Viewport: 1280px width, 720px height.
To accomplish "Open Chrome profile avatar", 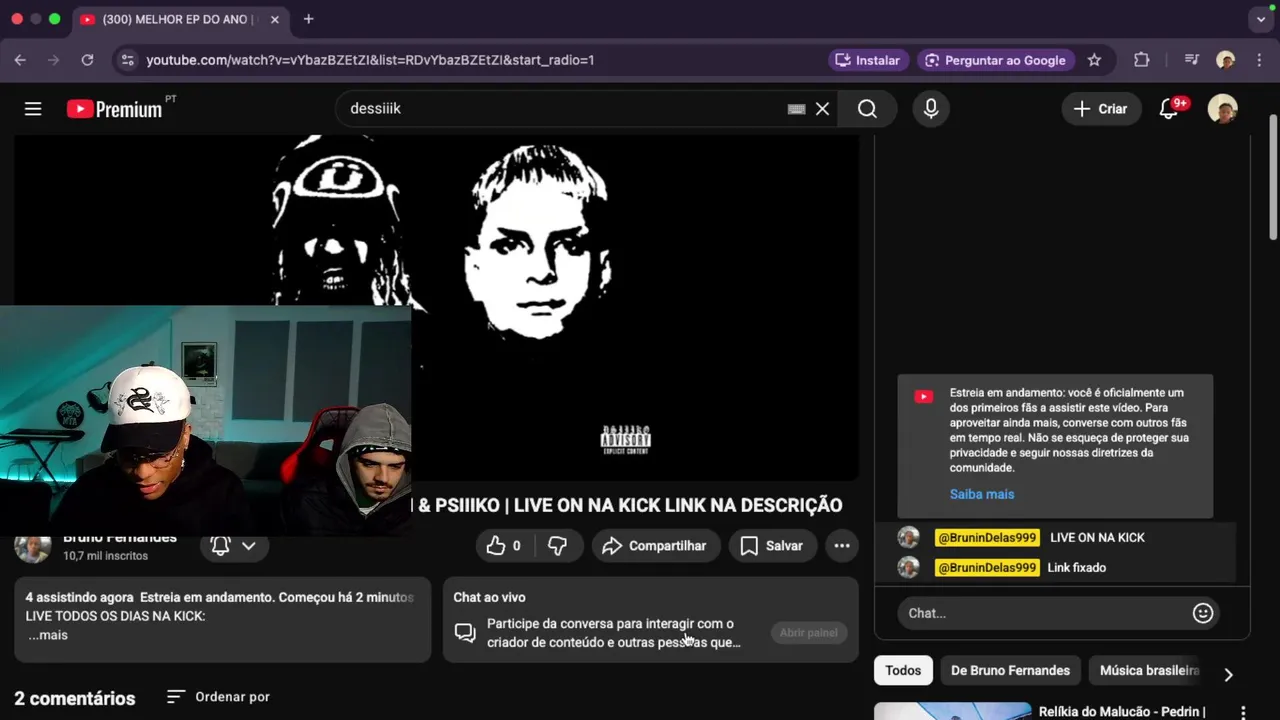I will pyautogui.click(x=1225, y=60).
